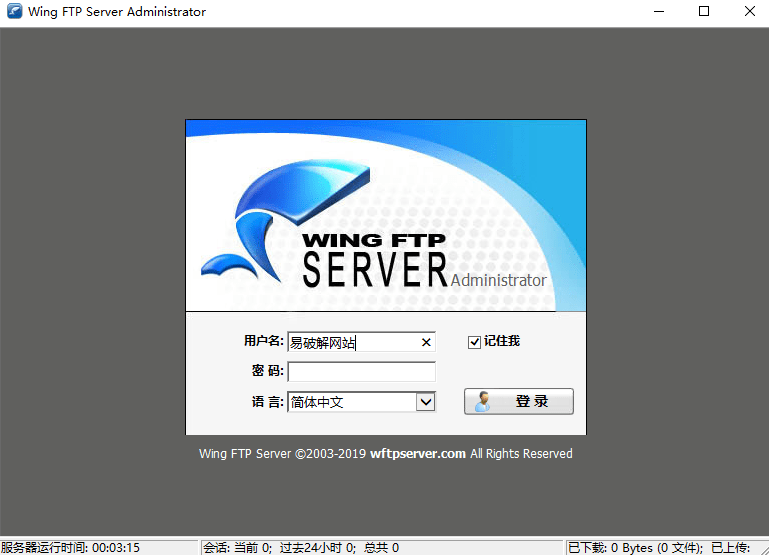Focus the 密码 password input field
This screenshot has width=769, height=555.
tap(361, 372)
